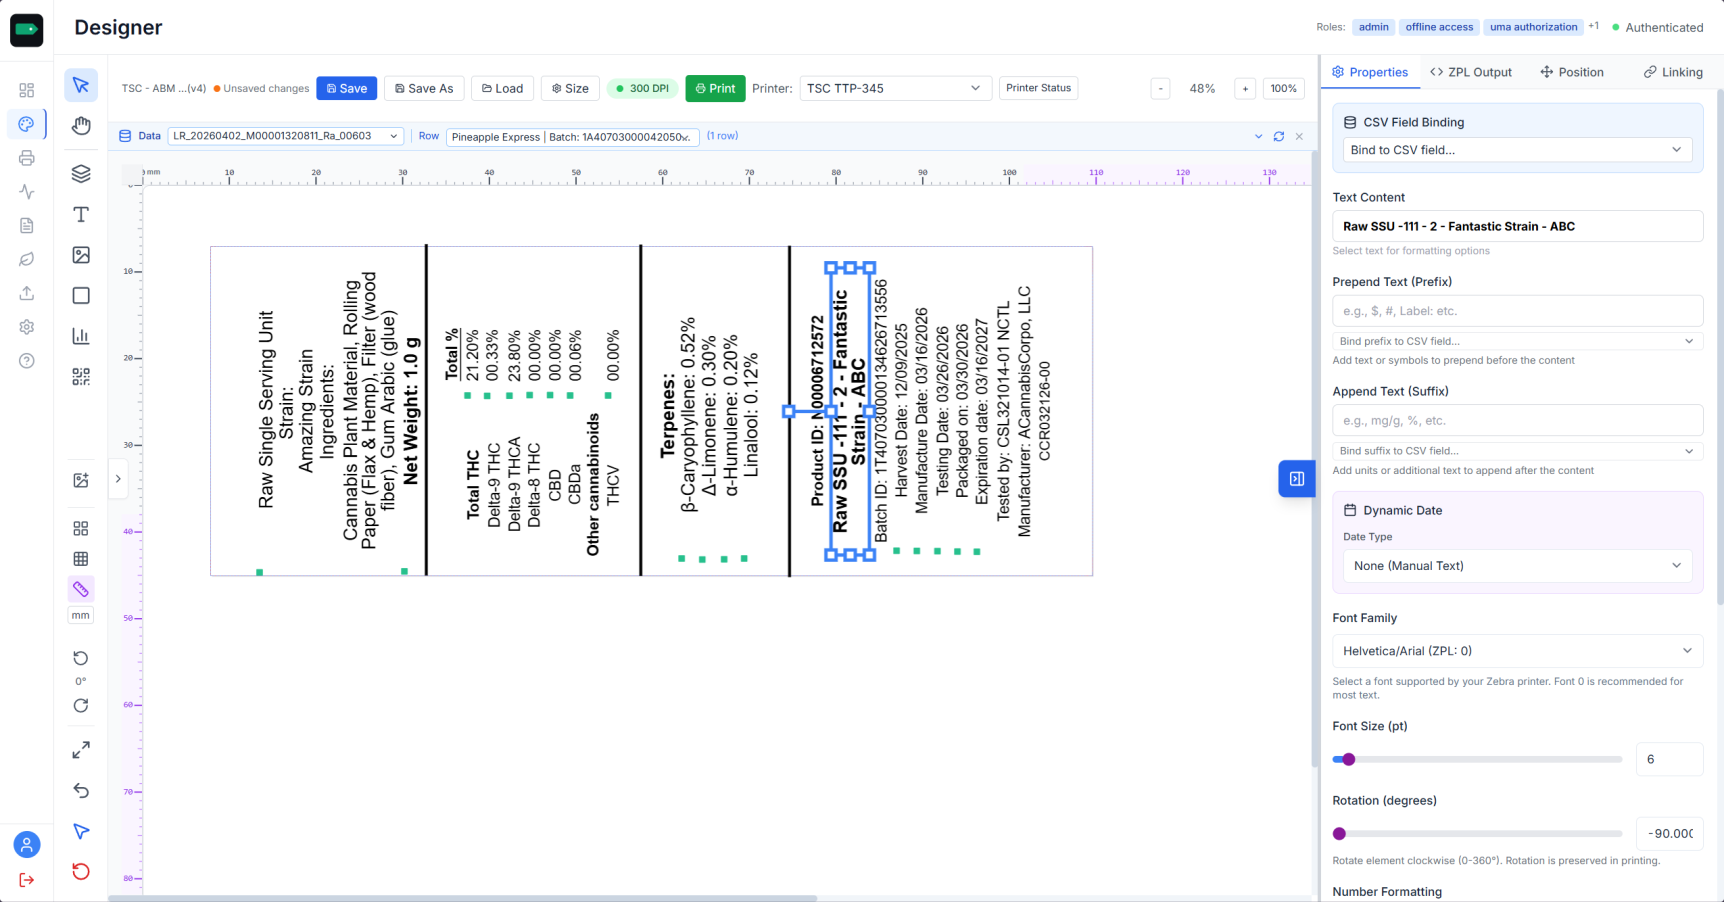The height and width of the screenshot is (902, 1724).
Task: Pick the image insert tool
Action: coord(81,256)
